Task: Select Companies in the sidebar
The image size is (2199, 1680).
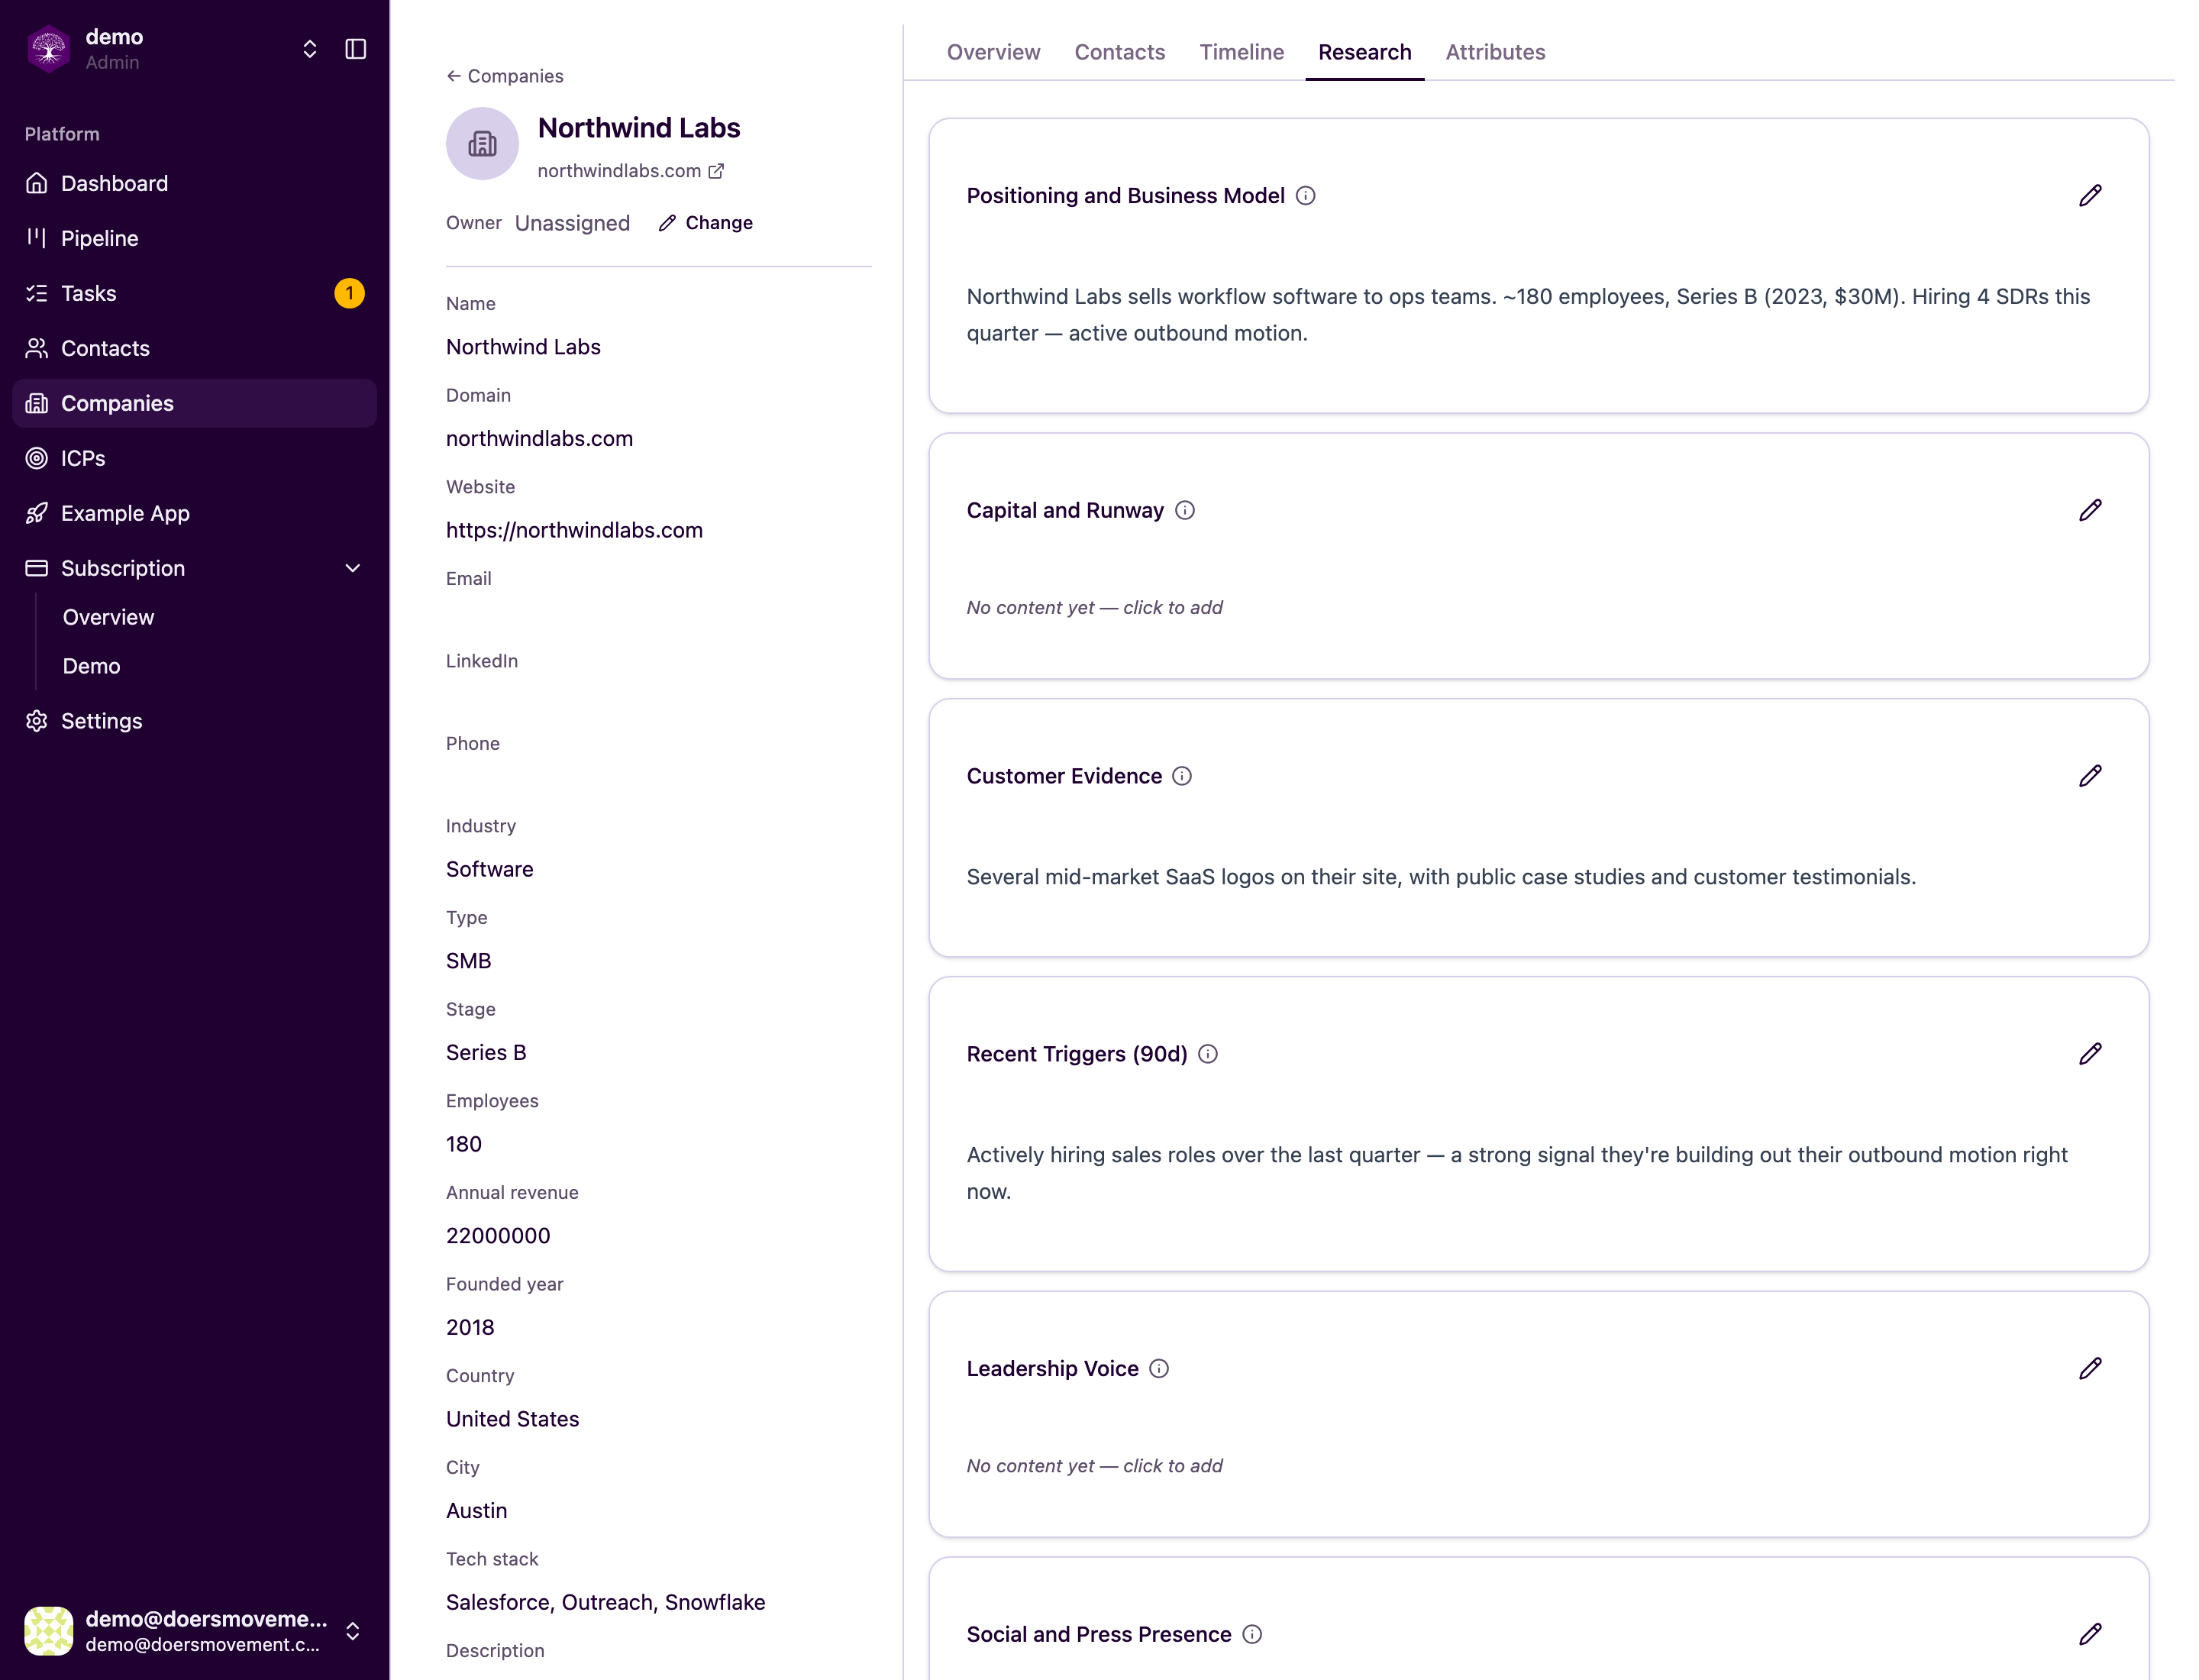Action: [x=194, y=403]
